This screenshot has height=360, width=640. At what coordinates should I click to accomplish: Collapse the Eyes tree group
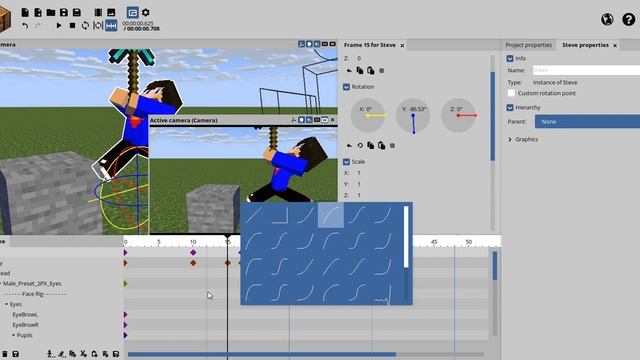(7, 304)
